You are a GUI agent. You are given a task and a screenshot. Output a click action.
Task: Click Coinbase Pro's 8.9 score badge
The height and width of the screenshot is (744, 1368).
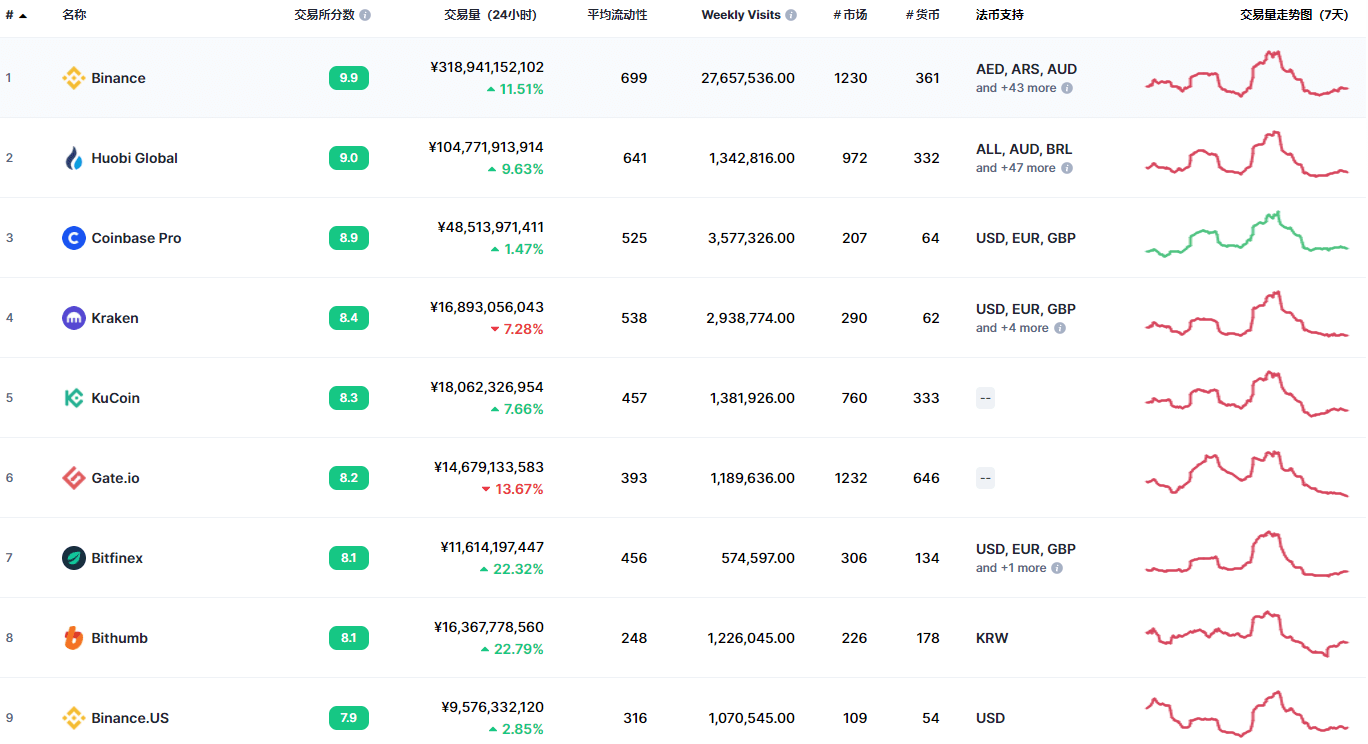[x=349, y=238]
